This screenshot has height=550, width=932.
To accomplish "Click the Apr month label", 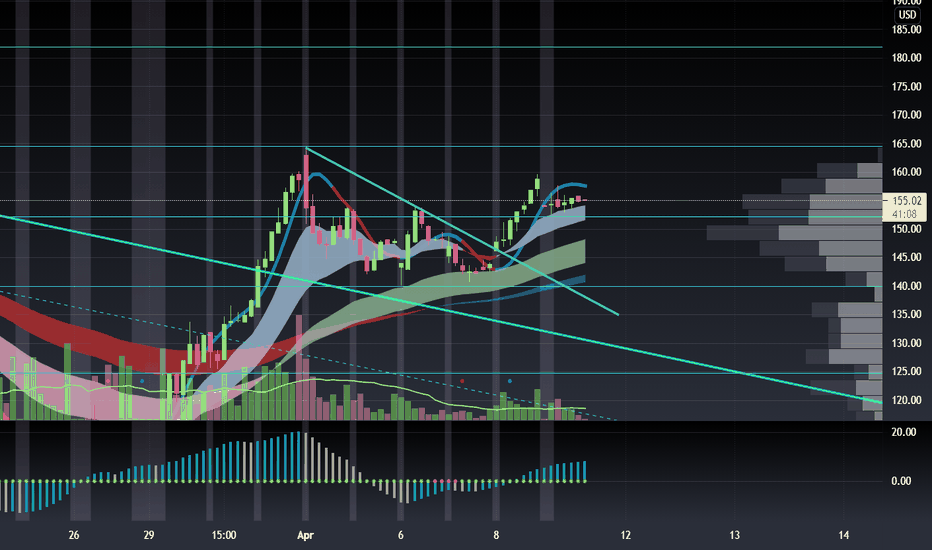I will (305, 535).
